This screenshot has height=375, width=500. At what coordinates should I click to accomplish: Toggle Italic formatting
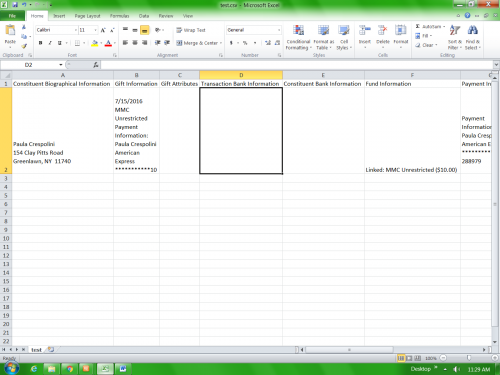click(50, 43)
